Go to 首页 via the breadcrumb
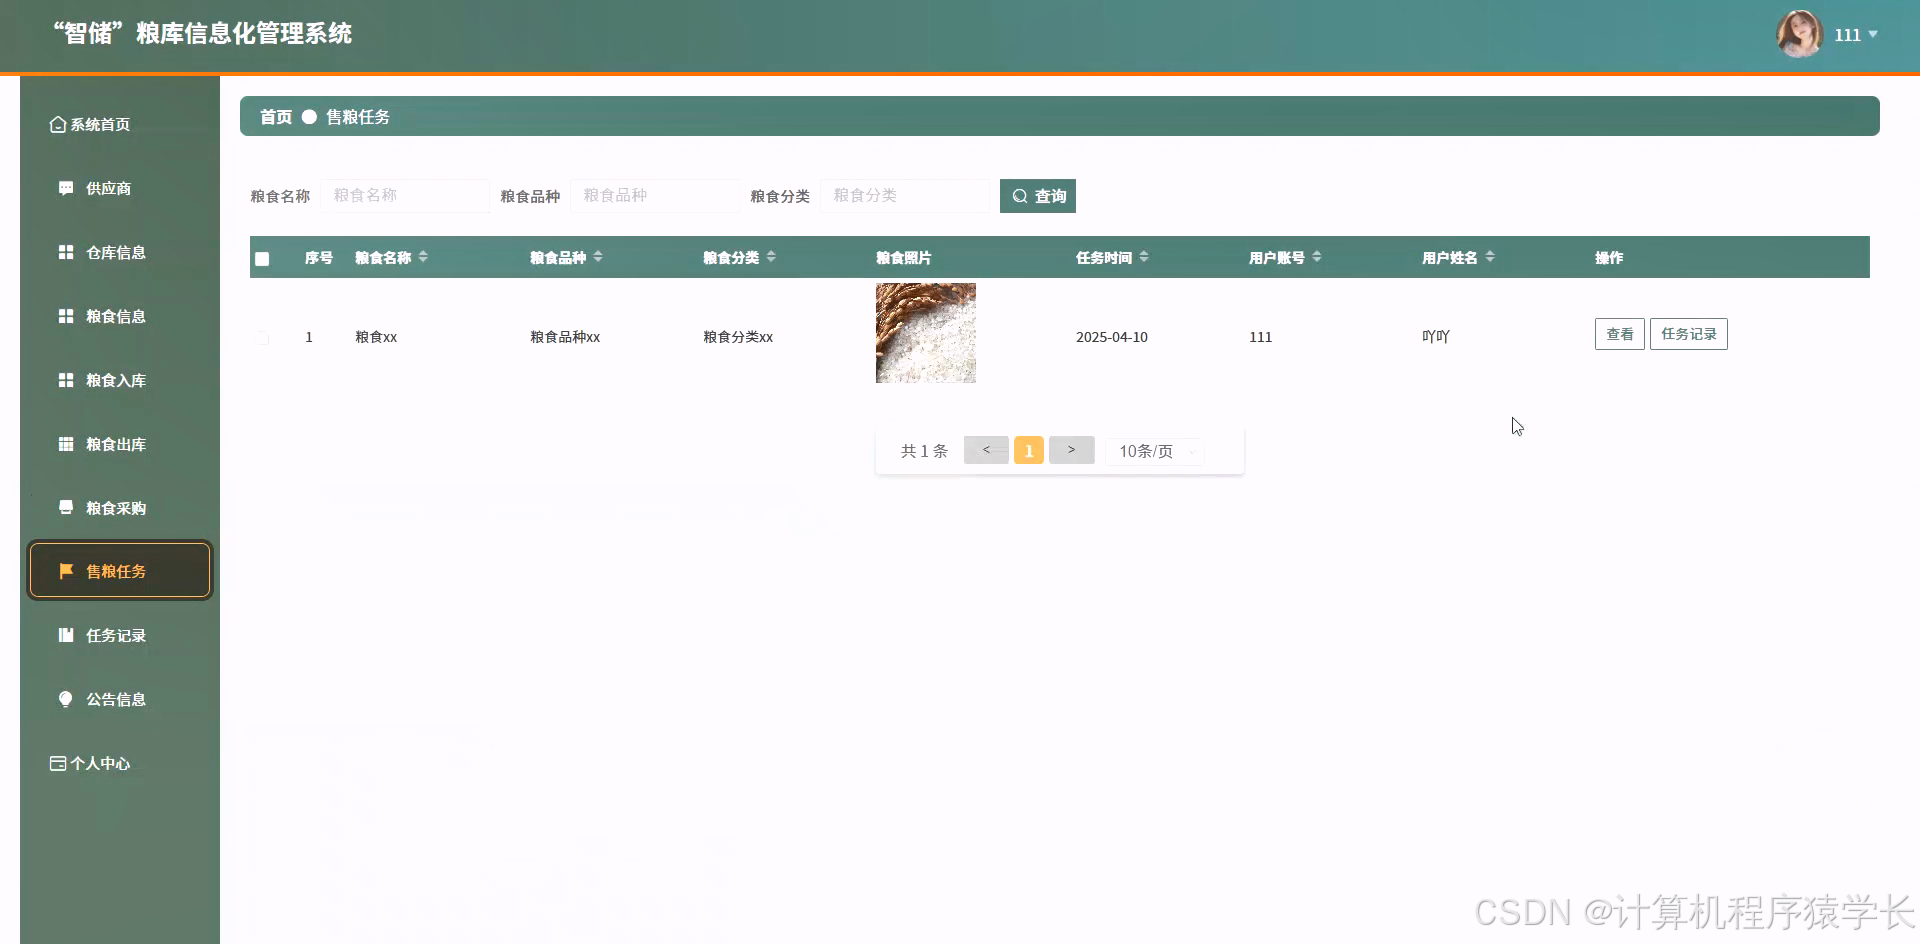This screenshot has height=944, width=1920. pos(274,116)
